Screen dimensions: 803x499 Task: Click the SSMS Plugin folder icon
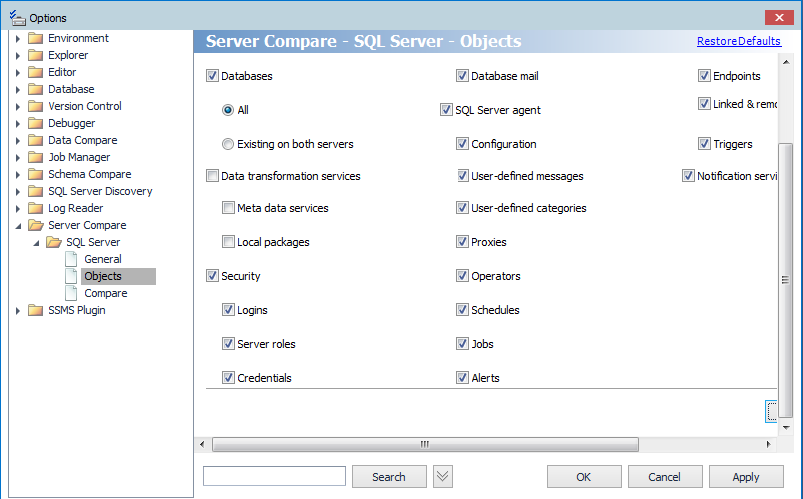pos(35,310)
